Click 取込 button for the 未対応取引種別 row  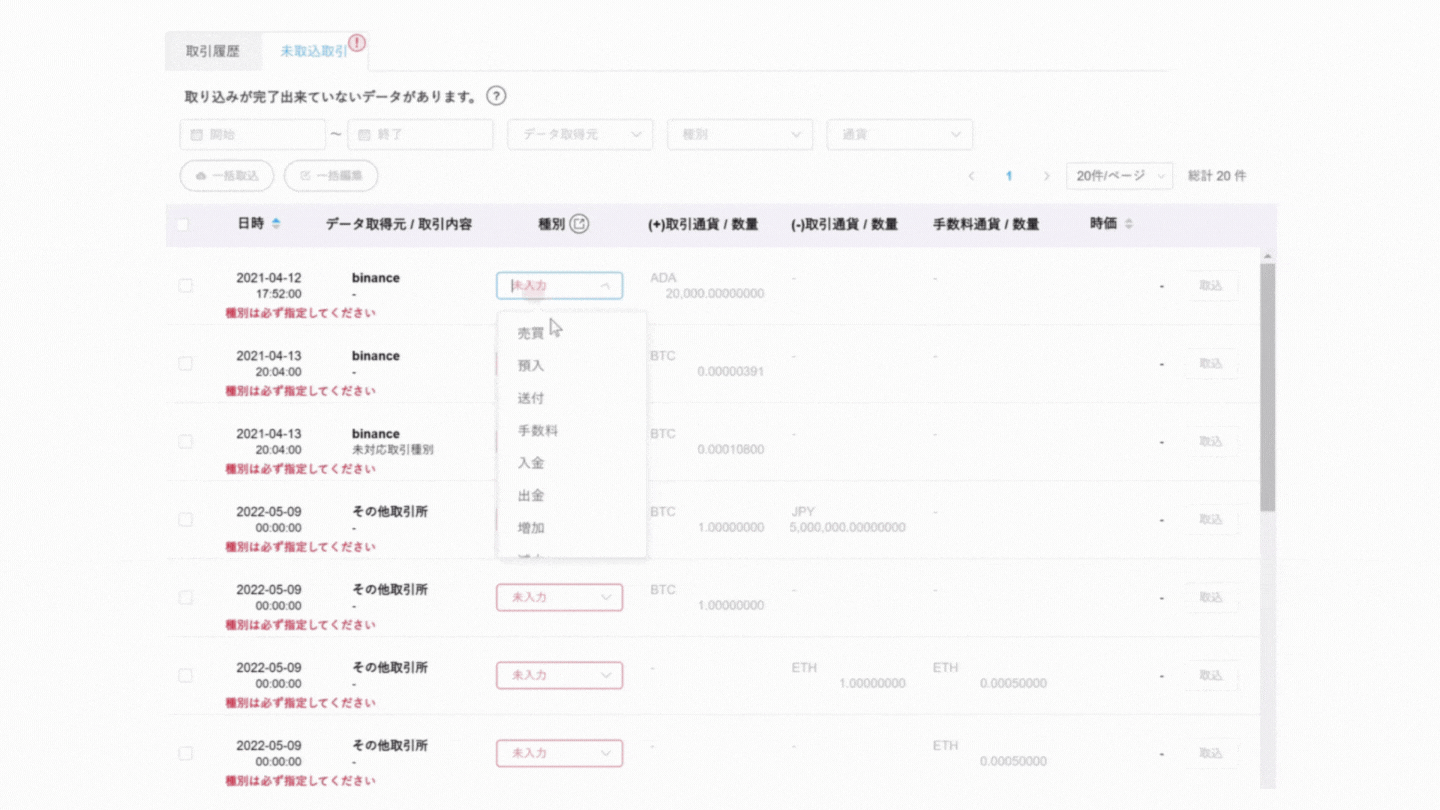click(1211, 442)
